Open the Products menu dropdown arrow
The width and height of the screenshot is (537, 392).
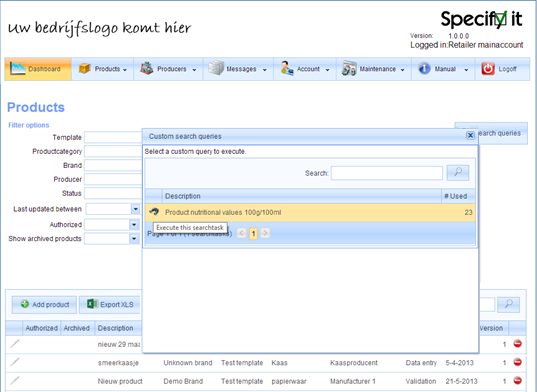click(x=125, y=70)
